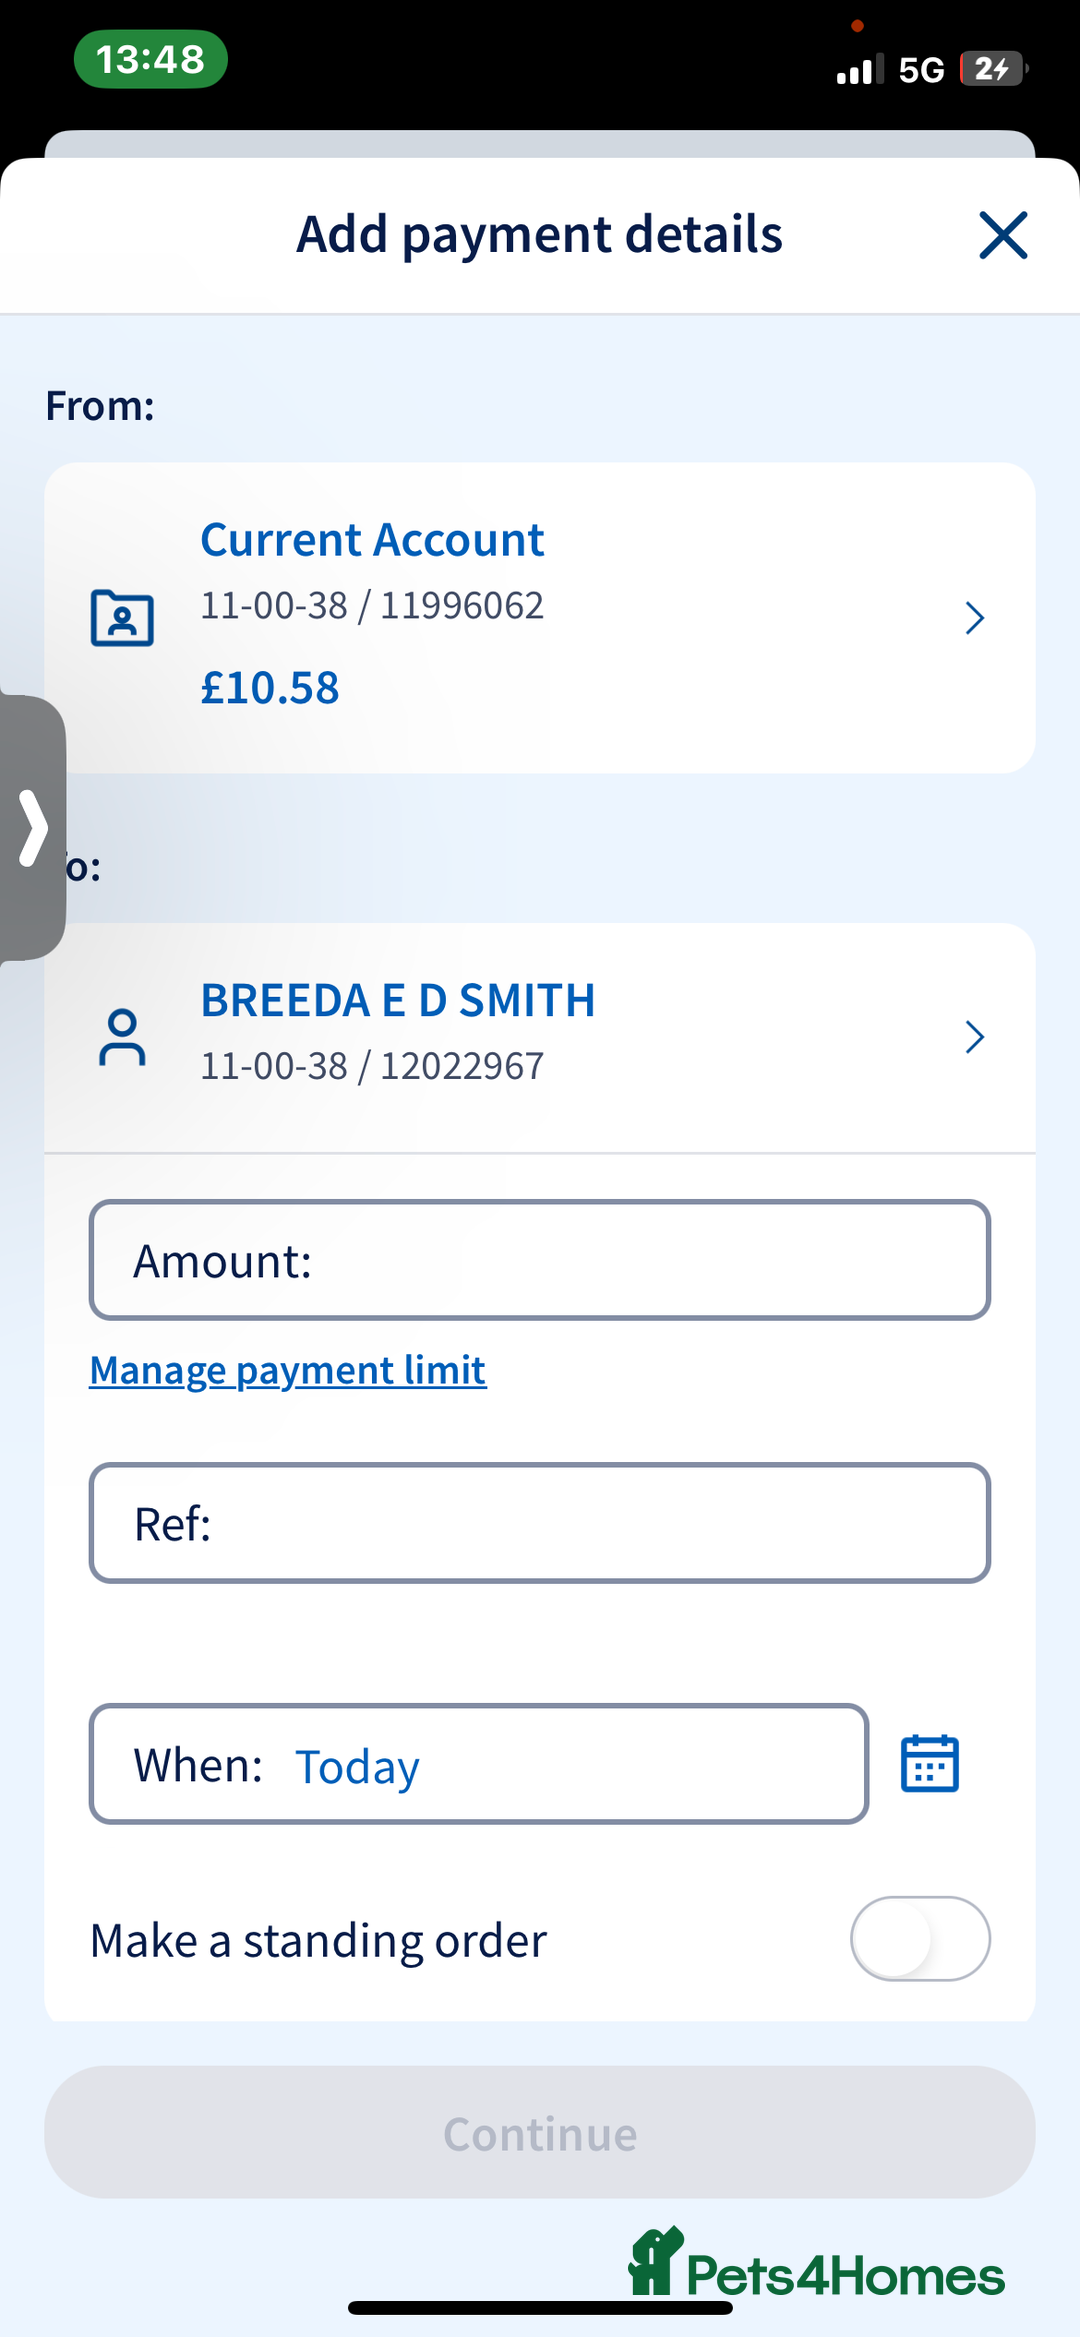Tap the Pets4Homes logo
1080x2337 pixels.
816,2265
